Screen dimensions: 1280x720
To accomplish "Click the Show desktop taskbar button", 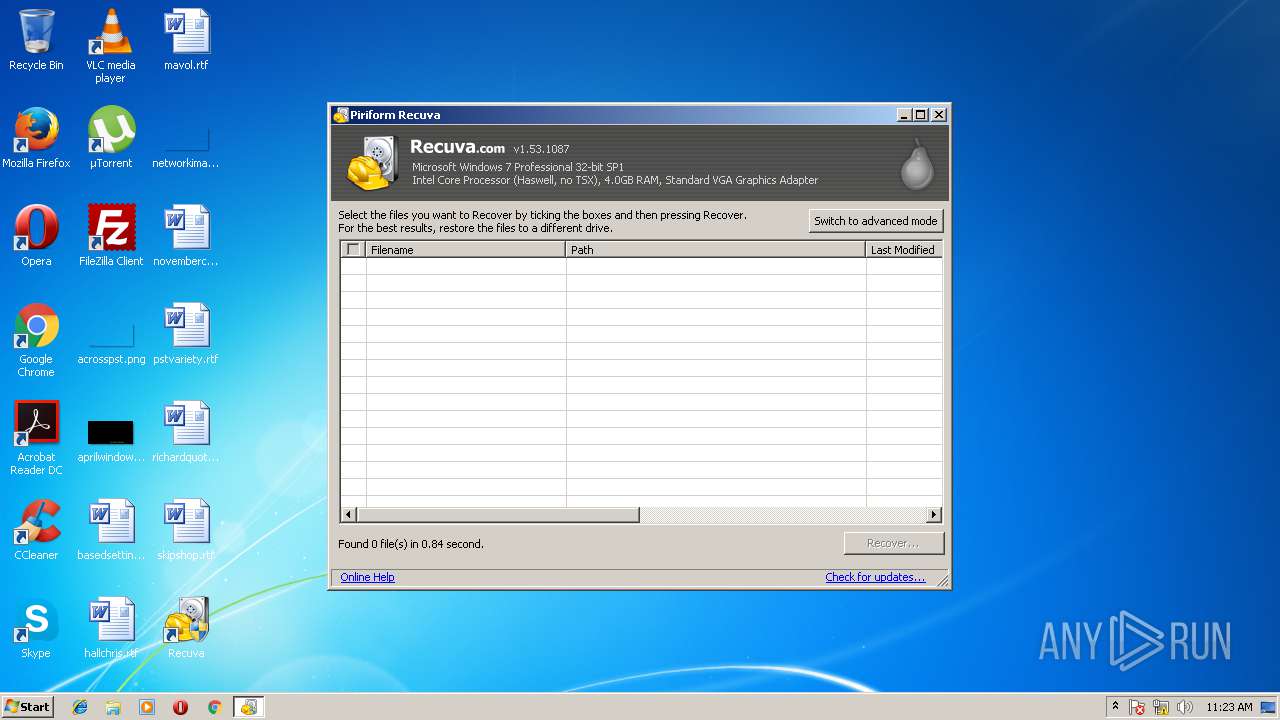I will coord(1270,707).
